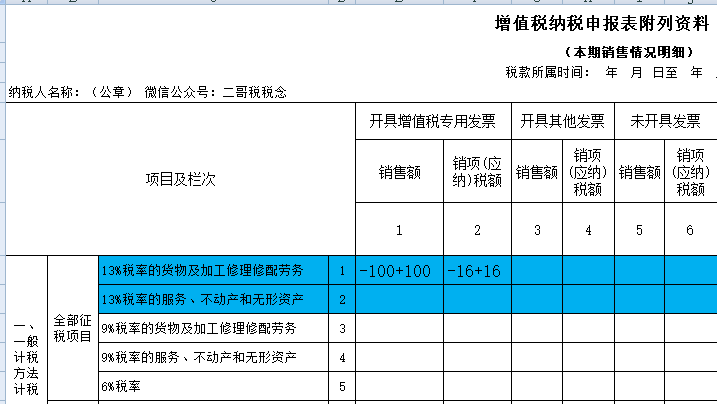Image resolution: width=717 pixels, height=404 pixels.
Task: Select the 项目及栏次 merged header cell
Action: [180, 179]
